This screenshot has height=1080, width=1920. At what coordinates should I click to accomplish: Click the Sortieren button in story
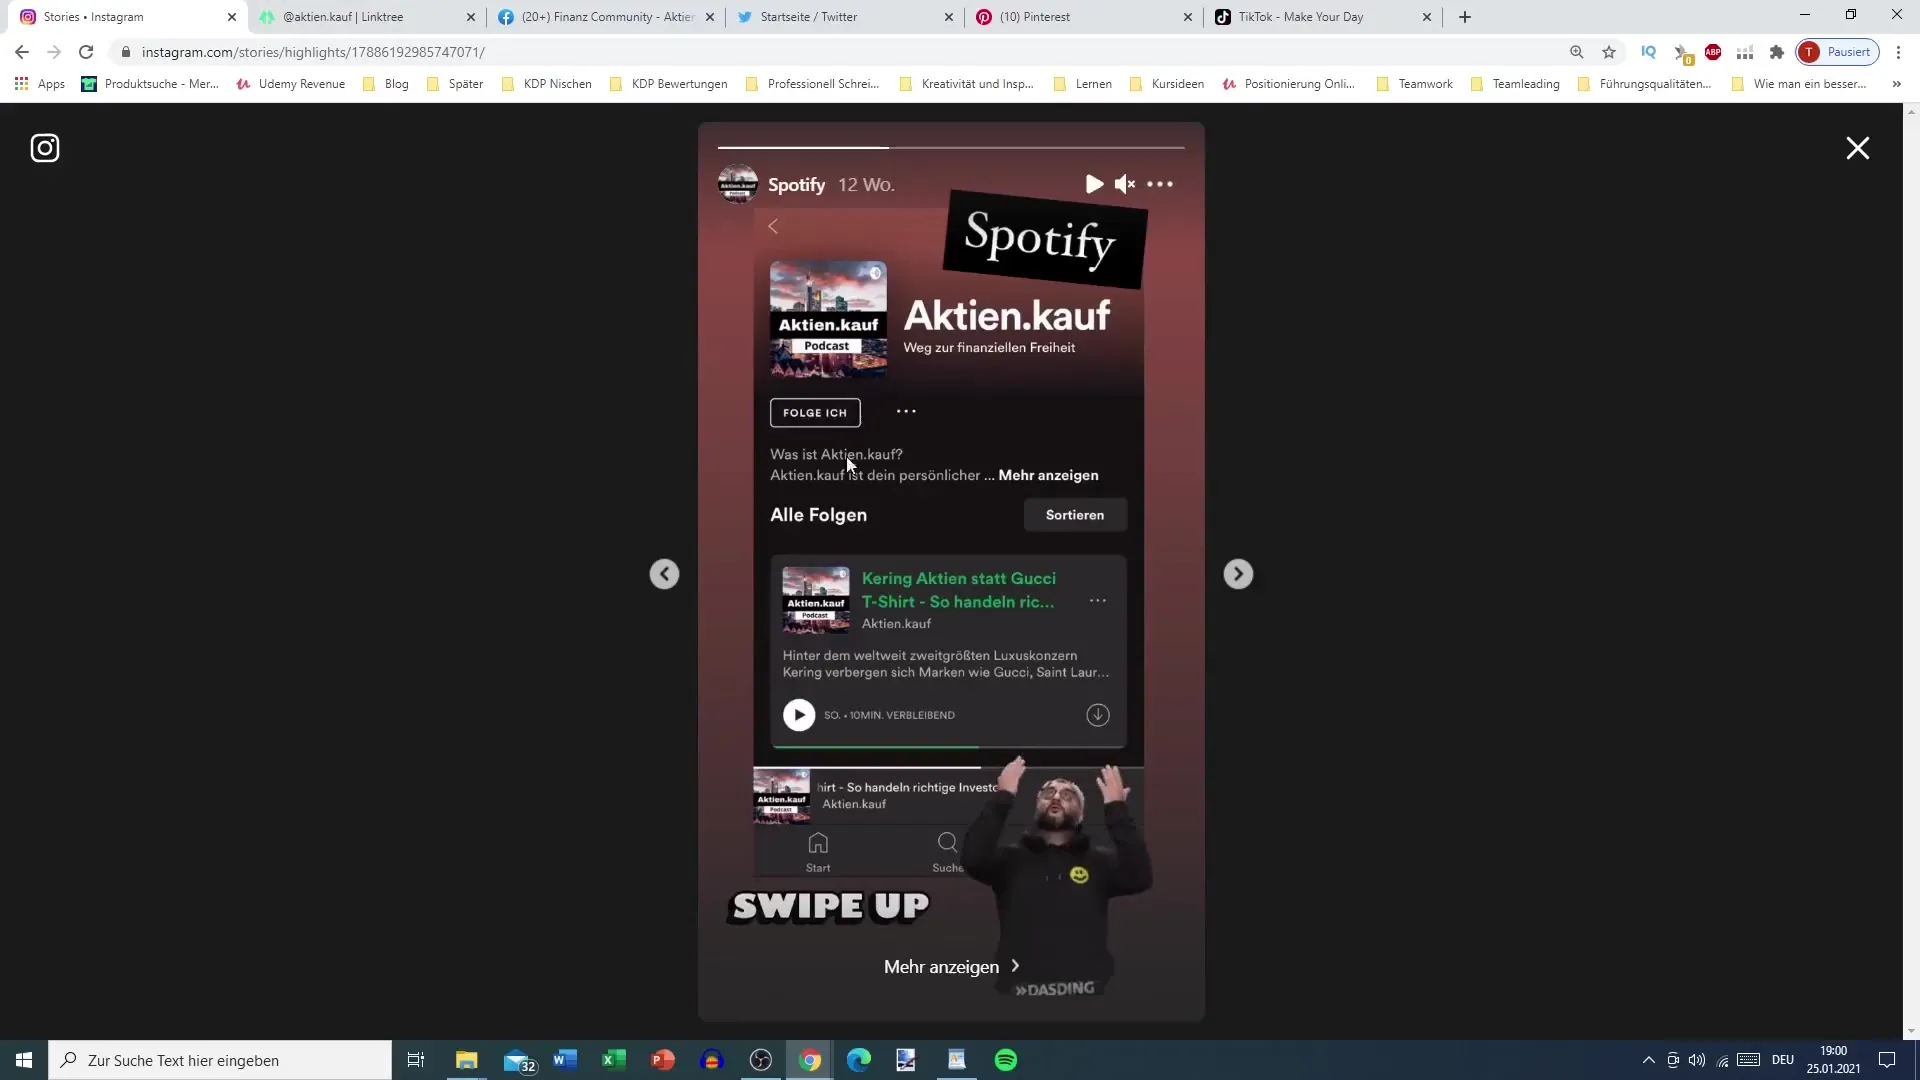click(1075, 515)
